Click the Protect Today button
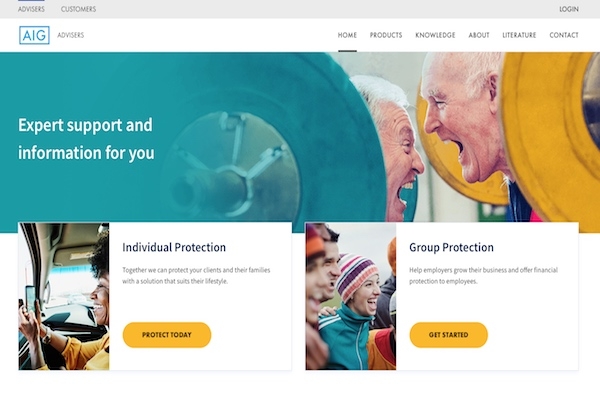The height and width of the screenshot is (400, 600). coord(167,335)
